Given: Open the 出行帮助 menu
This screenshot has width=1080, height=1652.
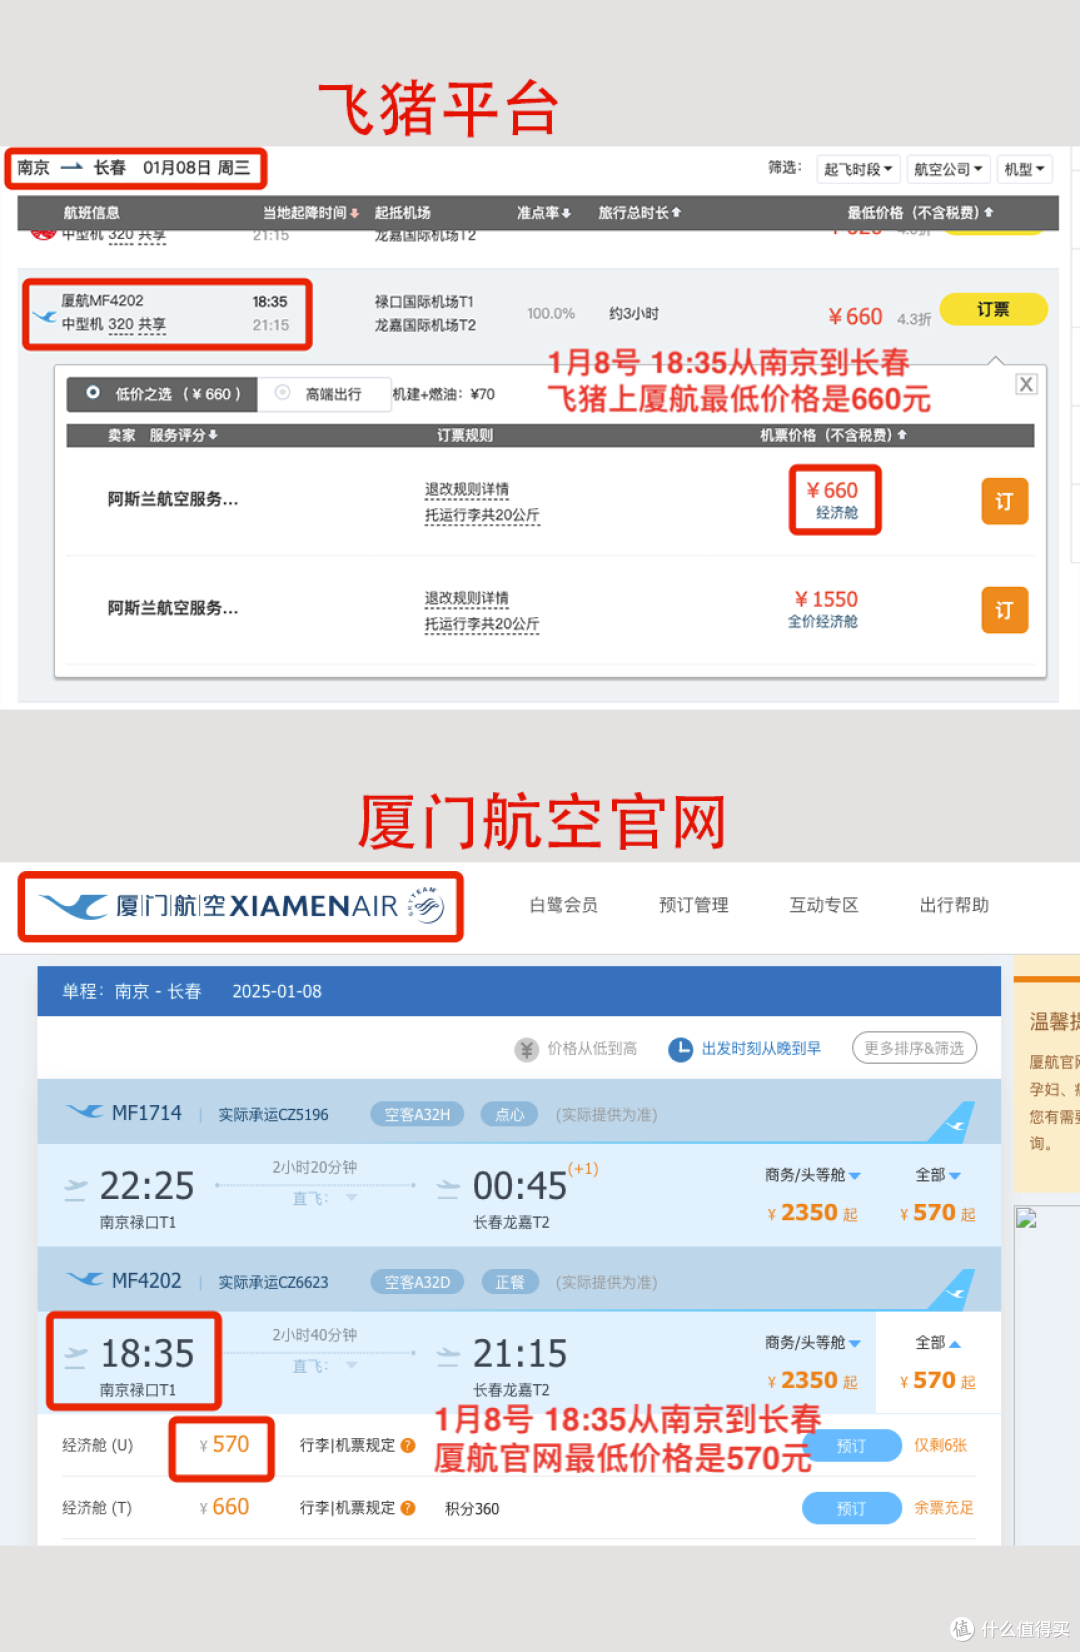Looking at the screenshot, I should tap(954, 905).
